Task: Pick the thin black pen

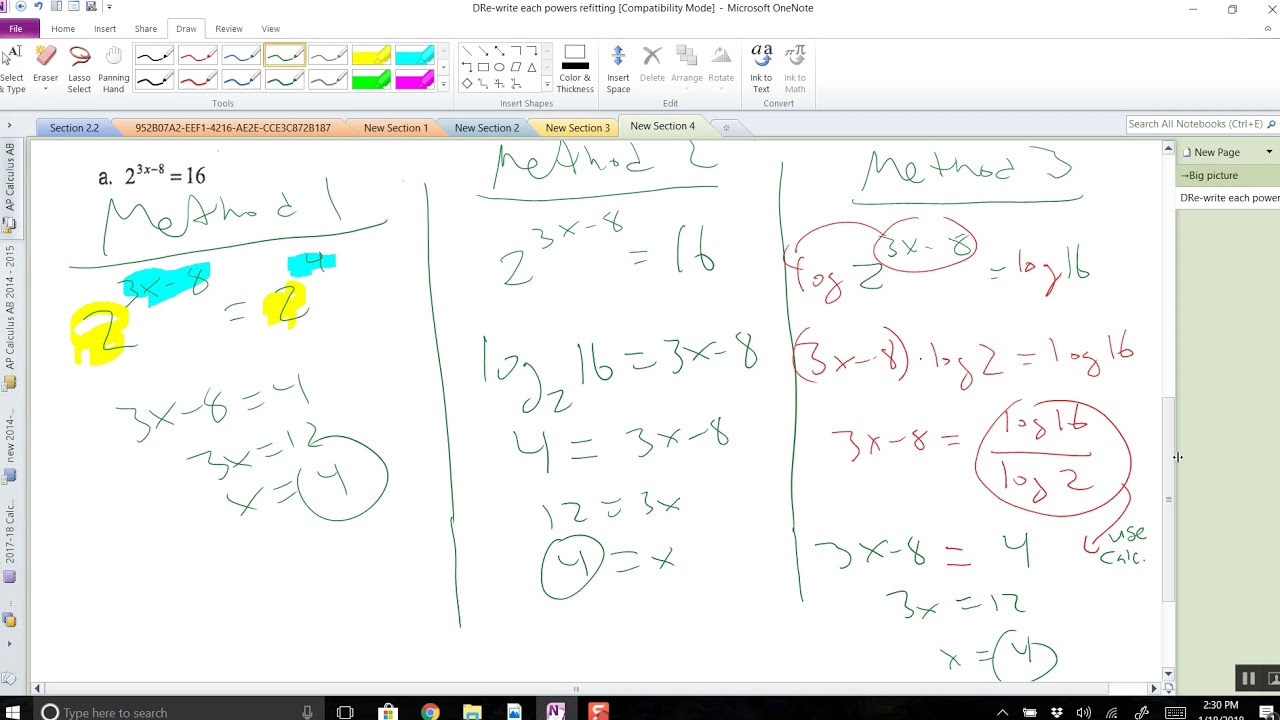Action: (154, 56)
